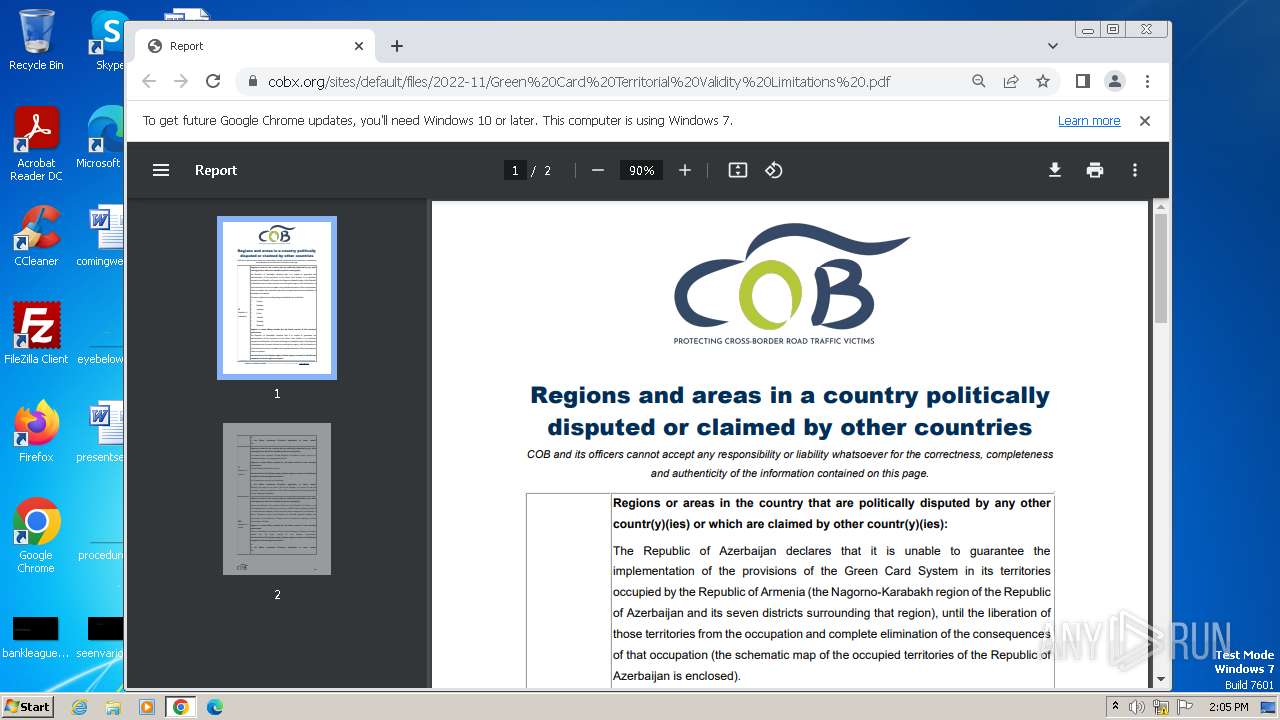The width and height of the screenshot is (1280, 720).
Task: Open File Explorer from taskbar
Action: (x=113, y=707)
